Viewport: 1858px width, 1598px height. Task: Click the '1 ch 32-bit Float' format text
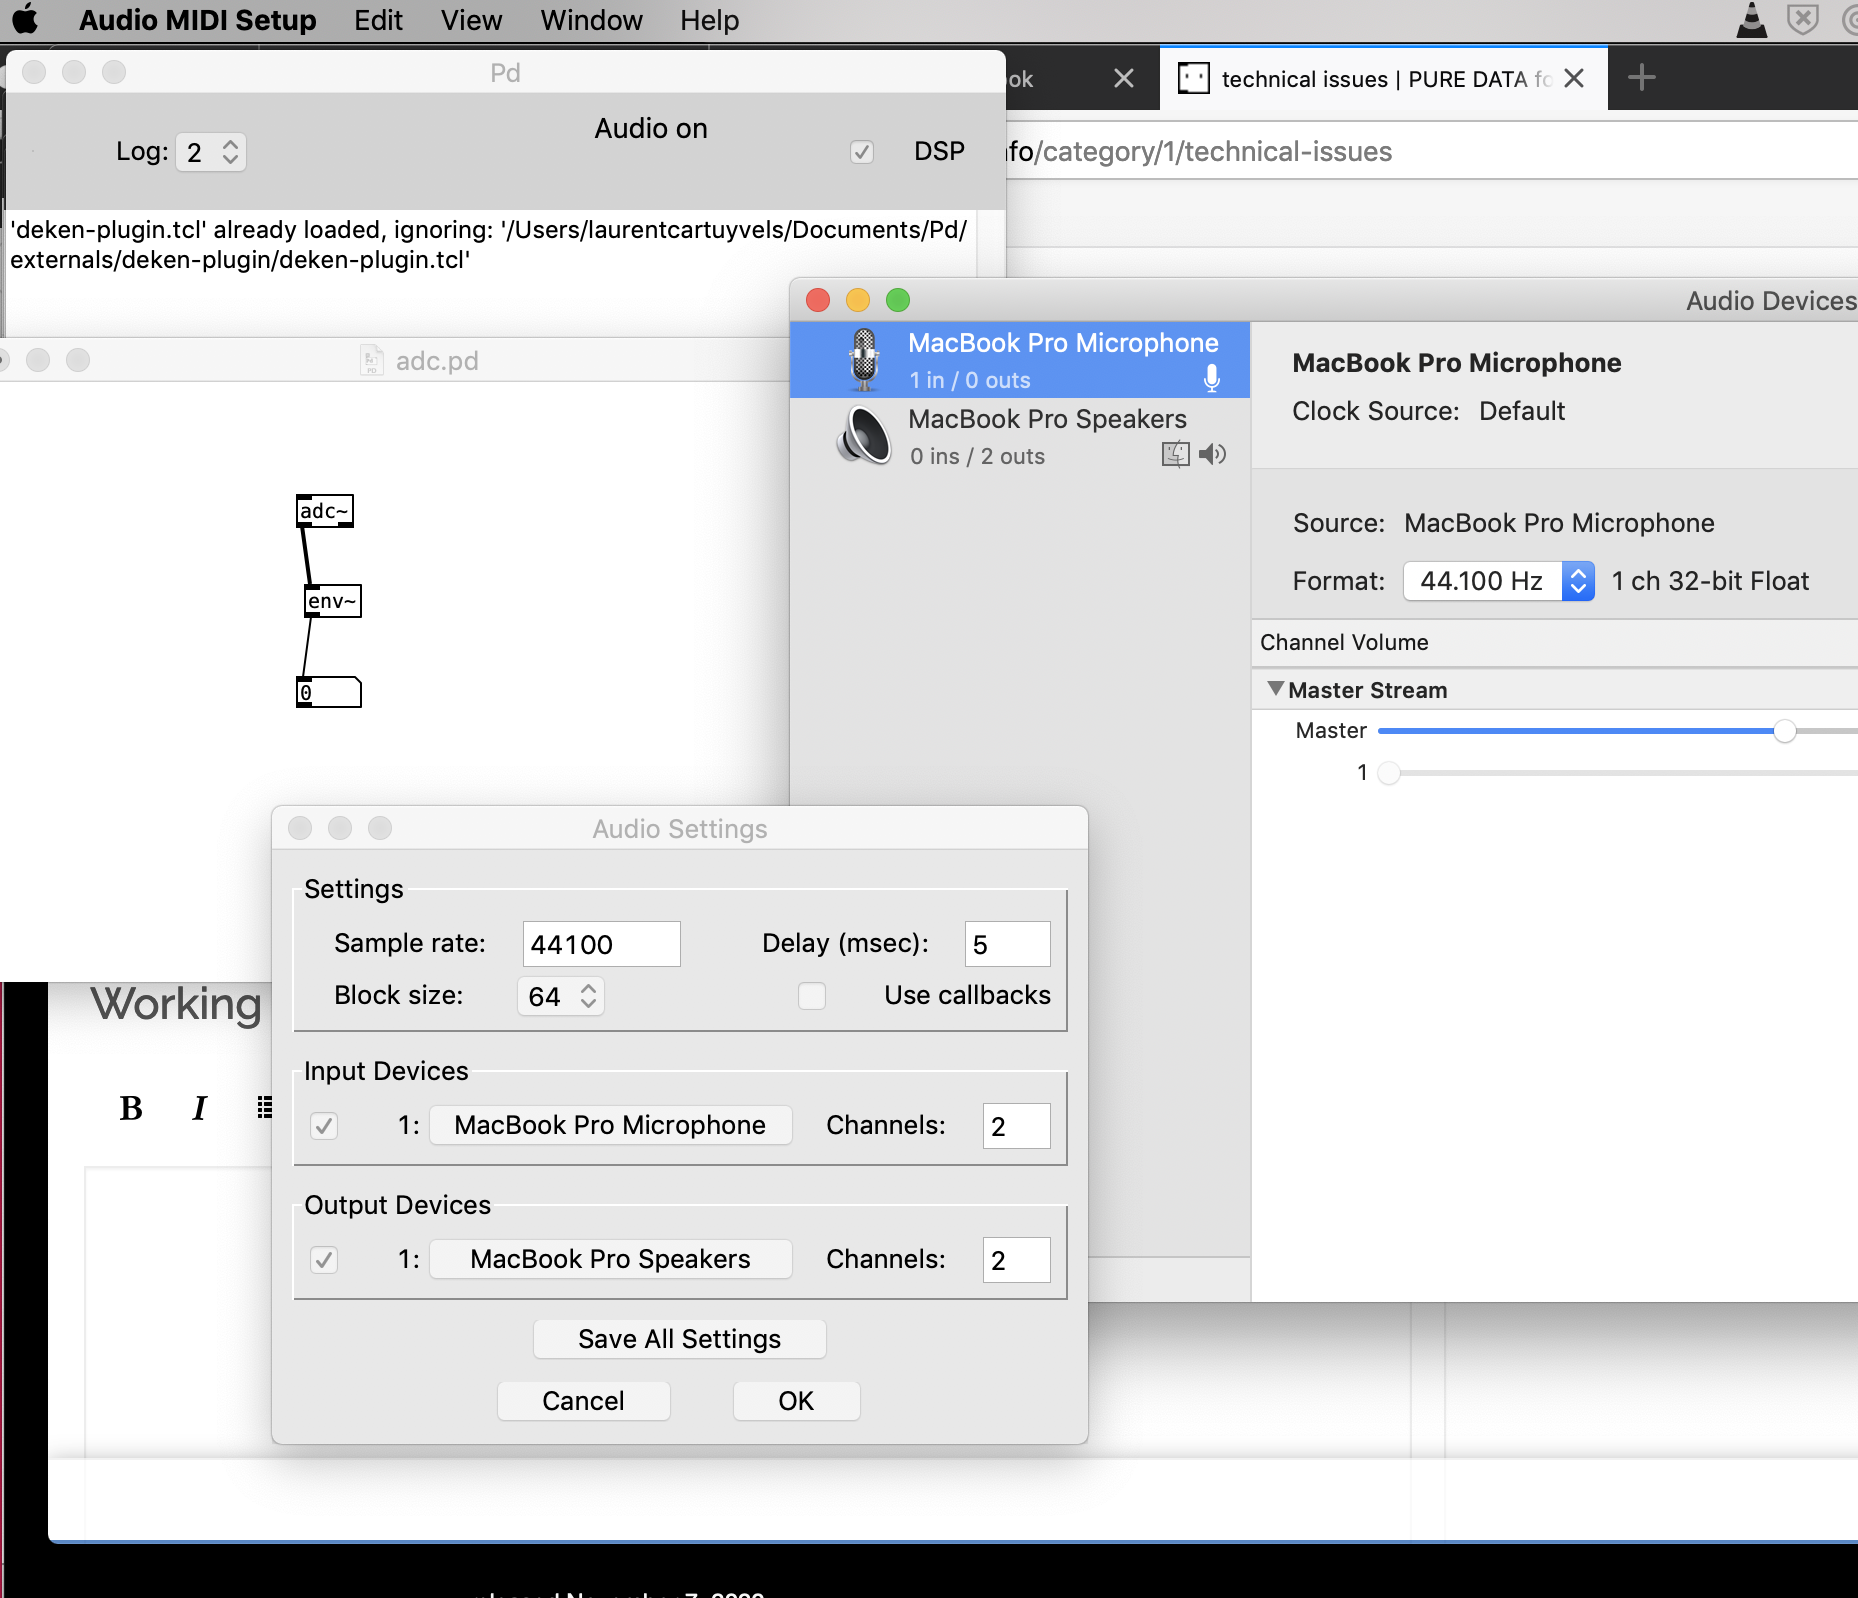point(1710,581)
